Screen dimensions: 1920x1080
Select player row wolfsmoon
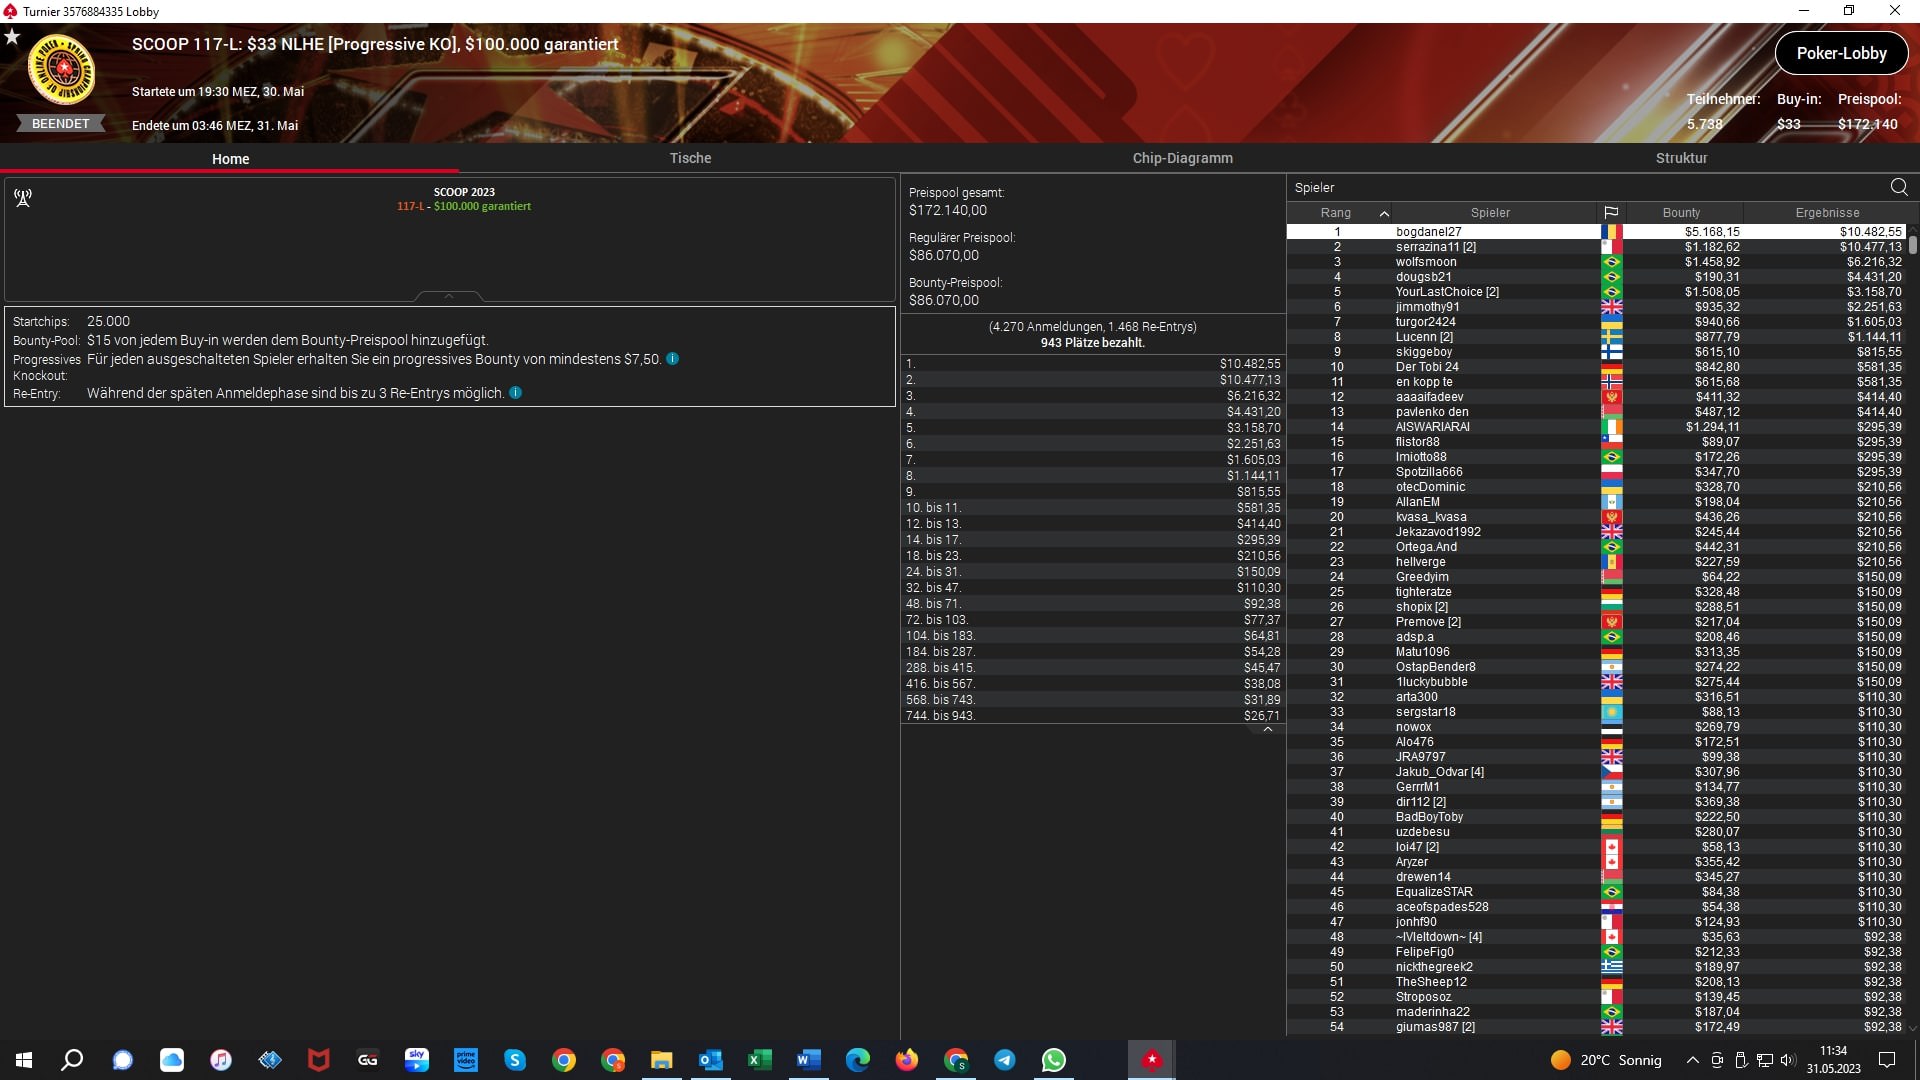pos(1597,262)
